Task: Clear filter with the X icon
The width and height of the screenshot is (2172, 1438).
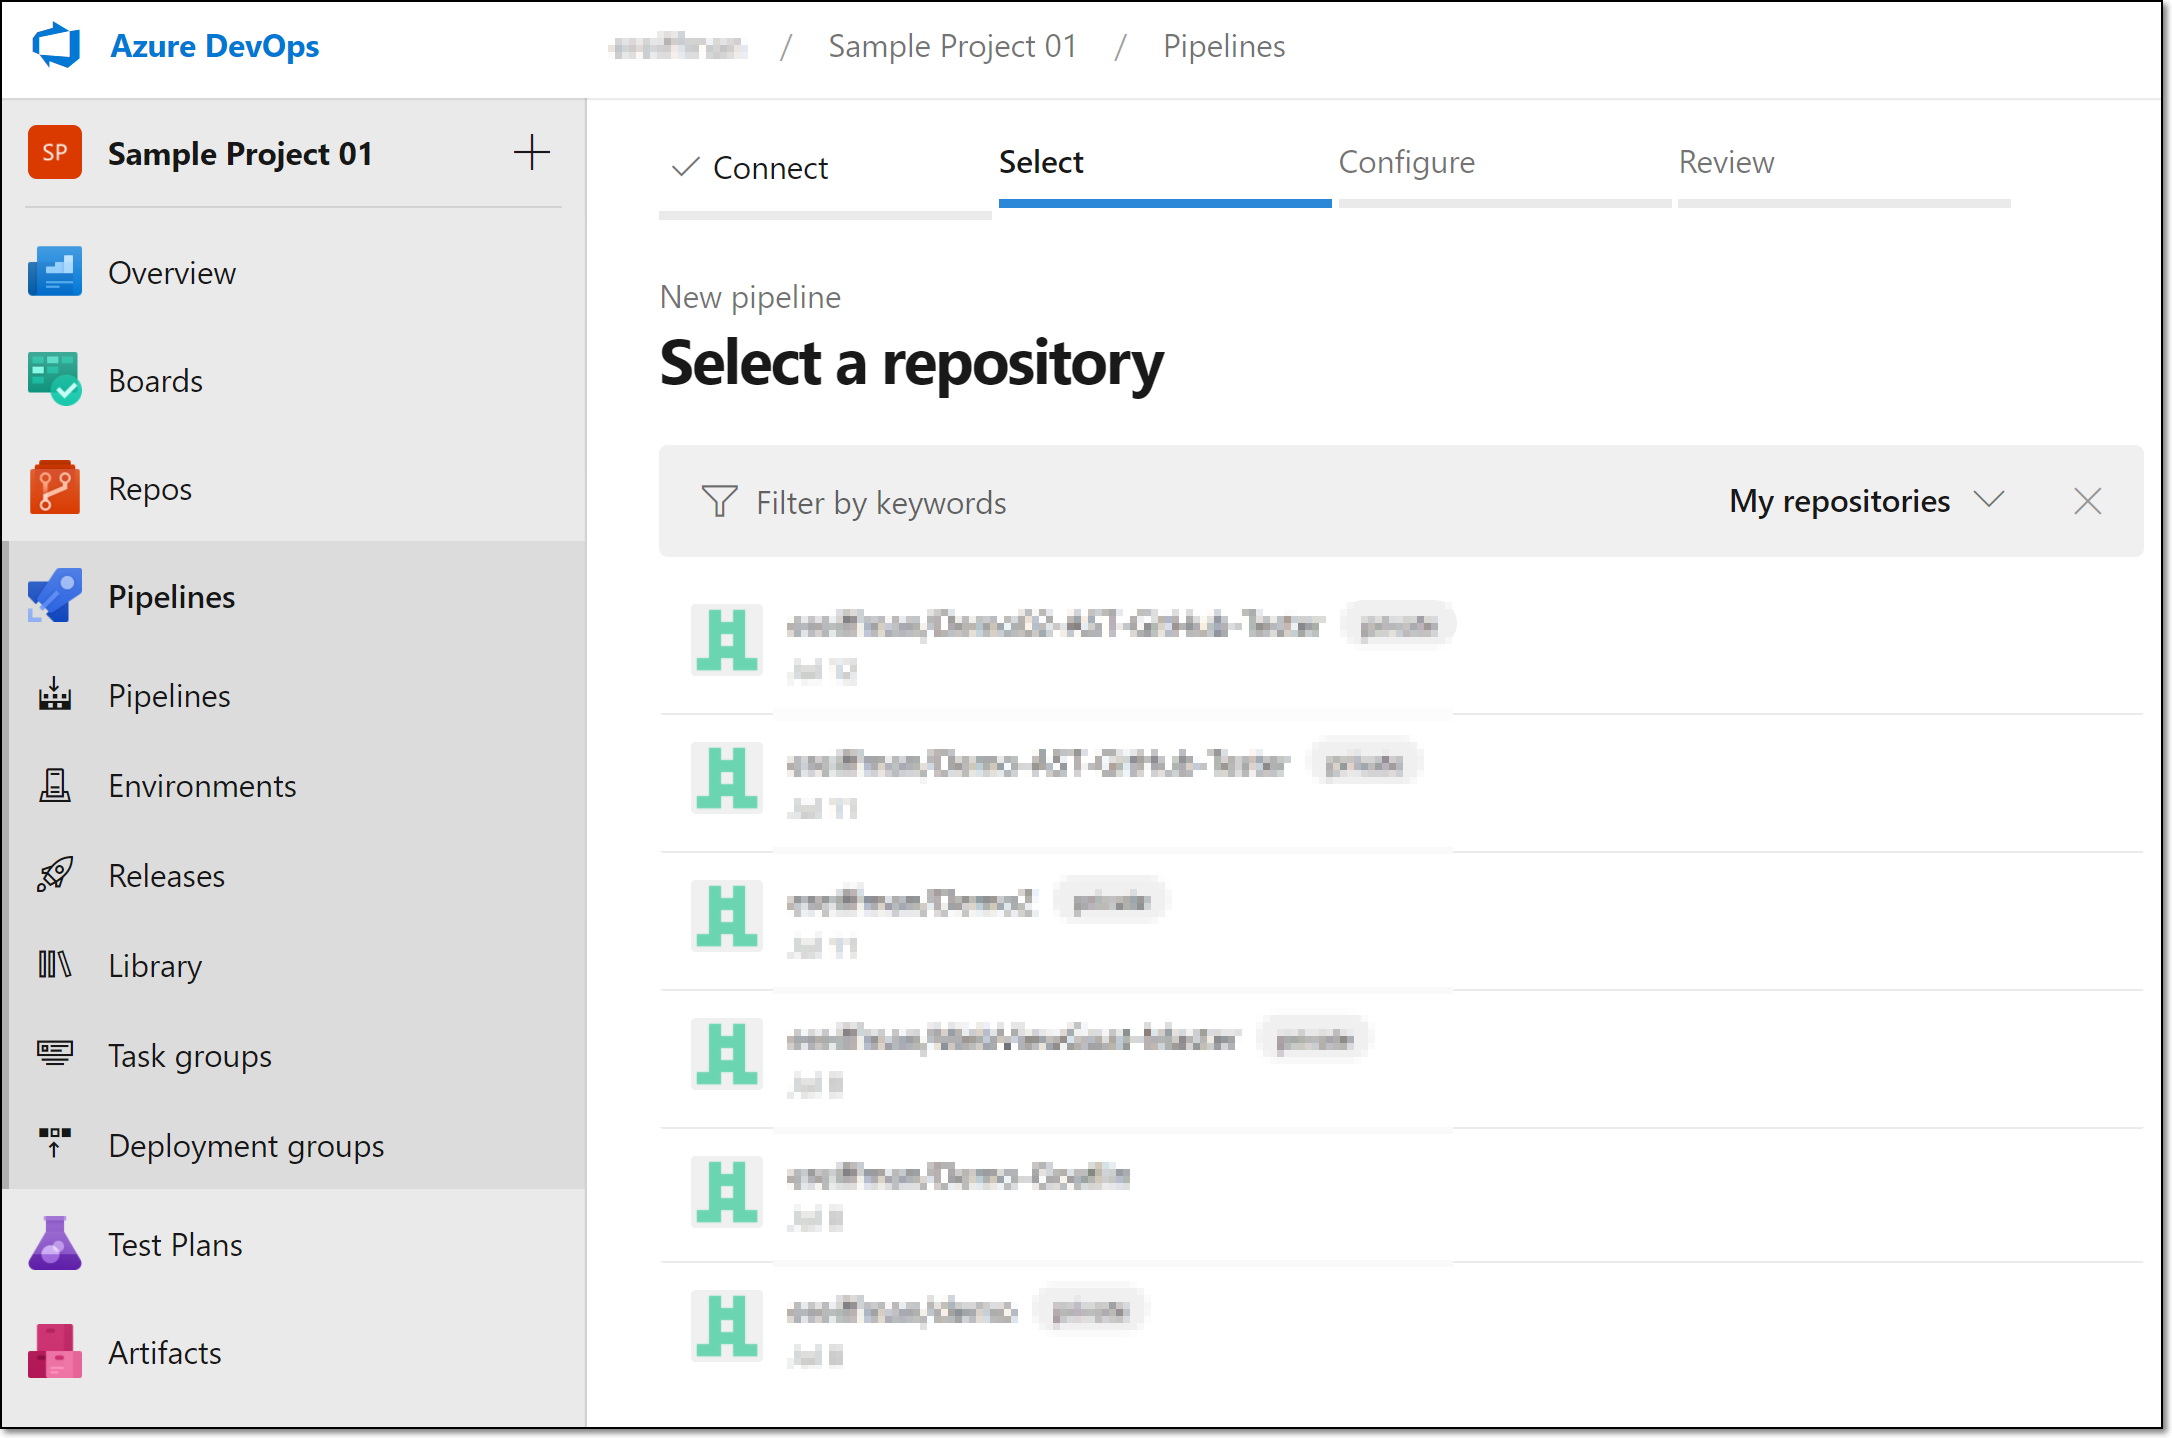Action: (2087, 501)
